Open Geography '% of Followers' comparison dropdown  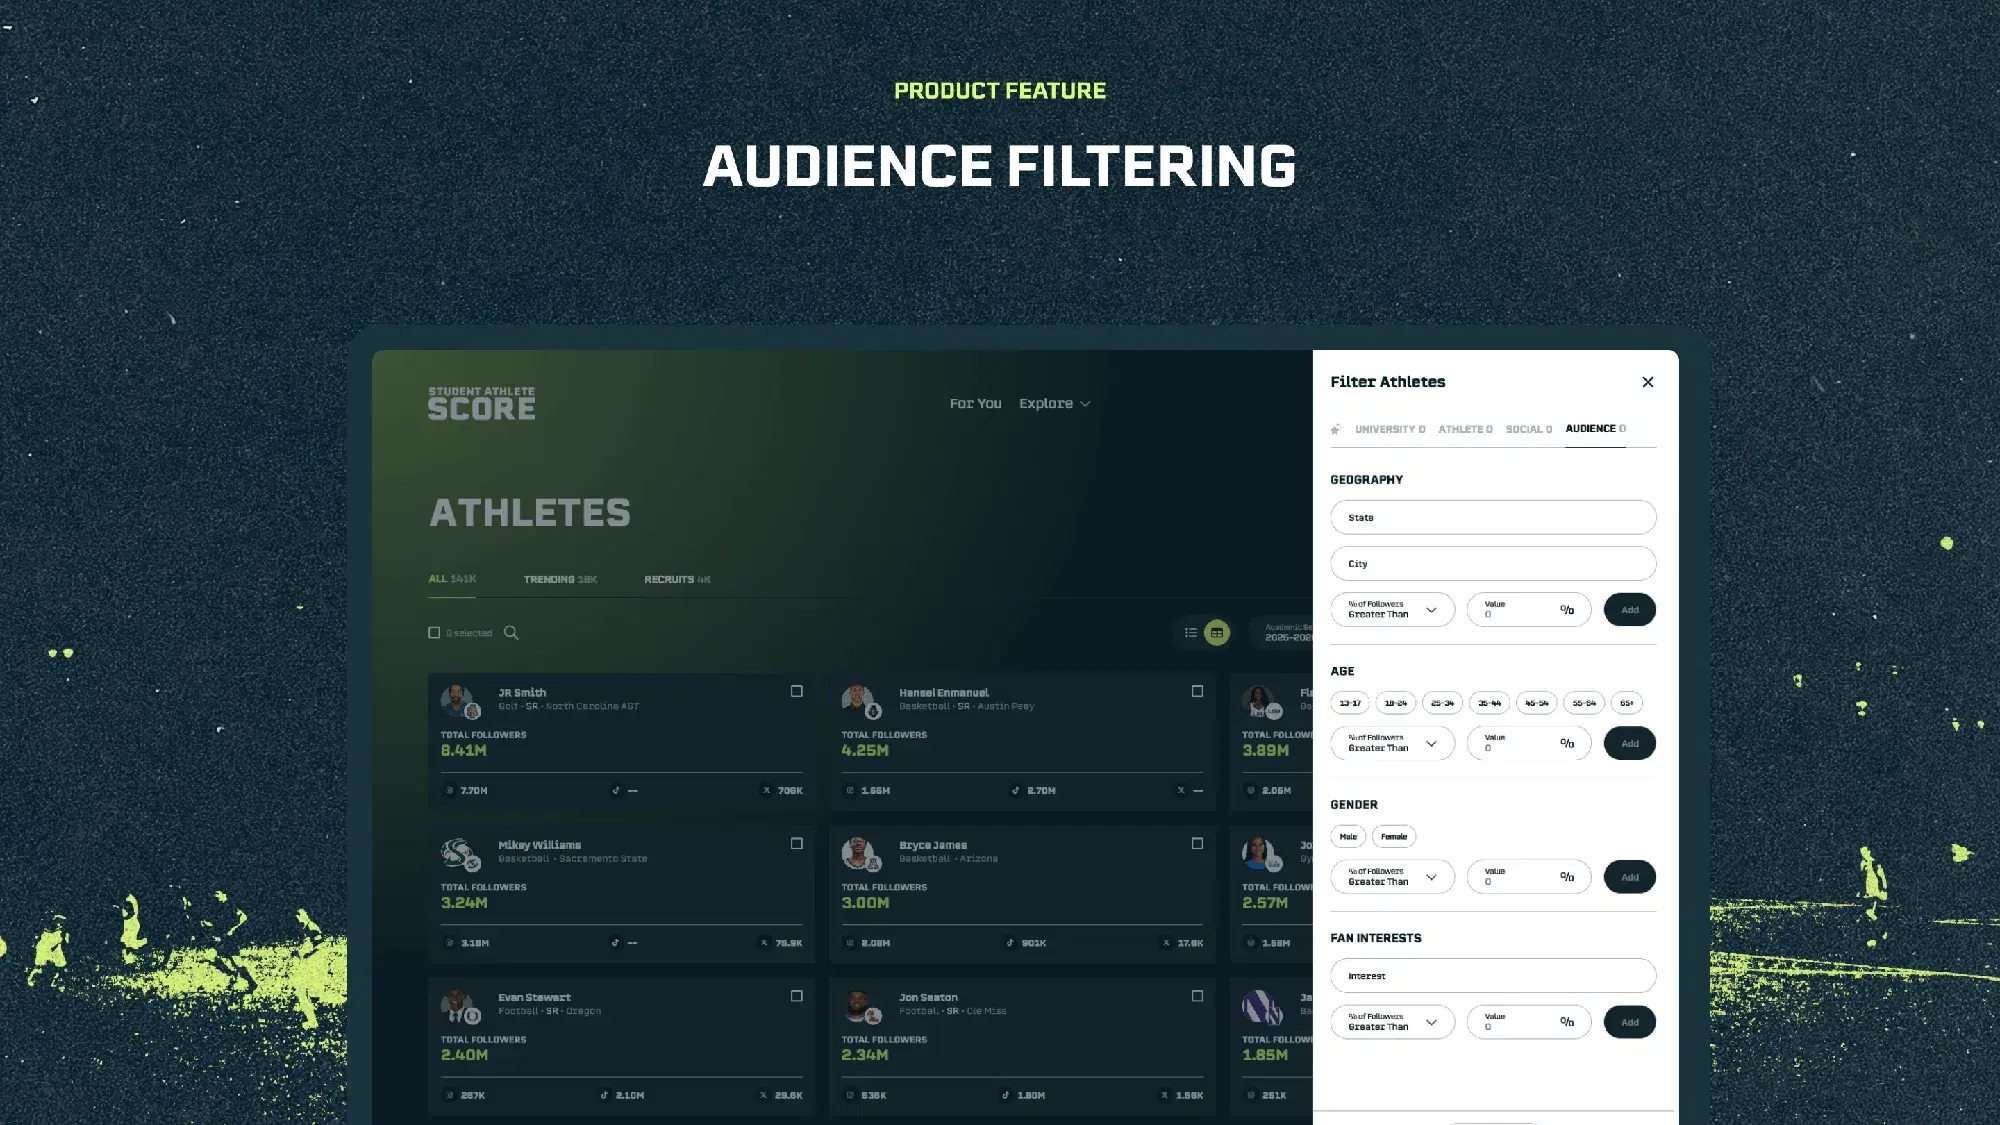(1393, 609)
